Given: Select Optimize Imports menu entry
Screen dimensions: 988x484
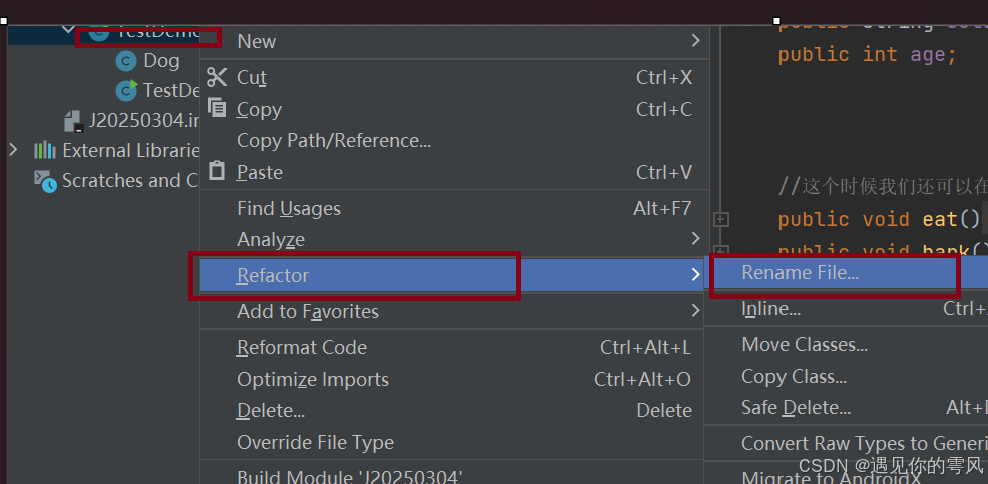Looking at the screenshot, I should [313, 379].
